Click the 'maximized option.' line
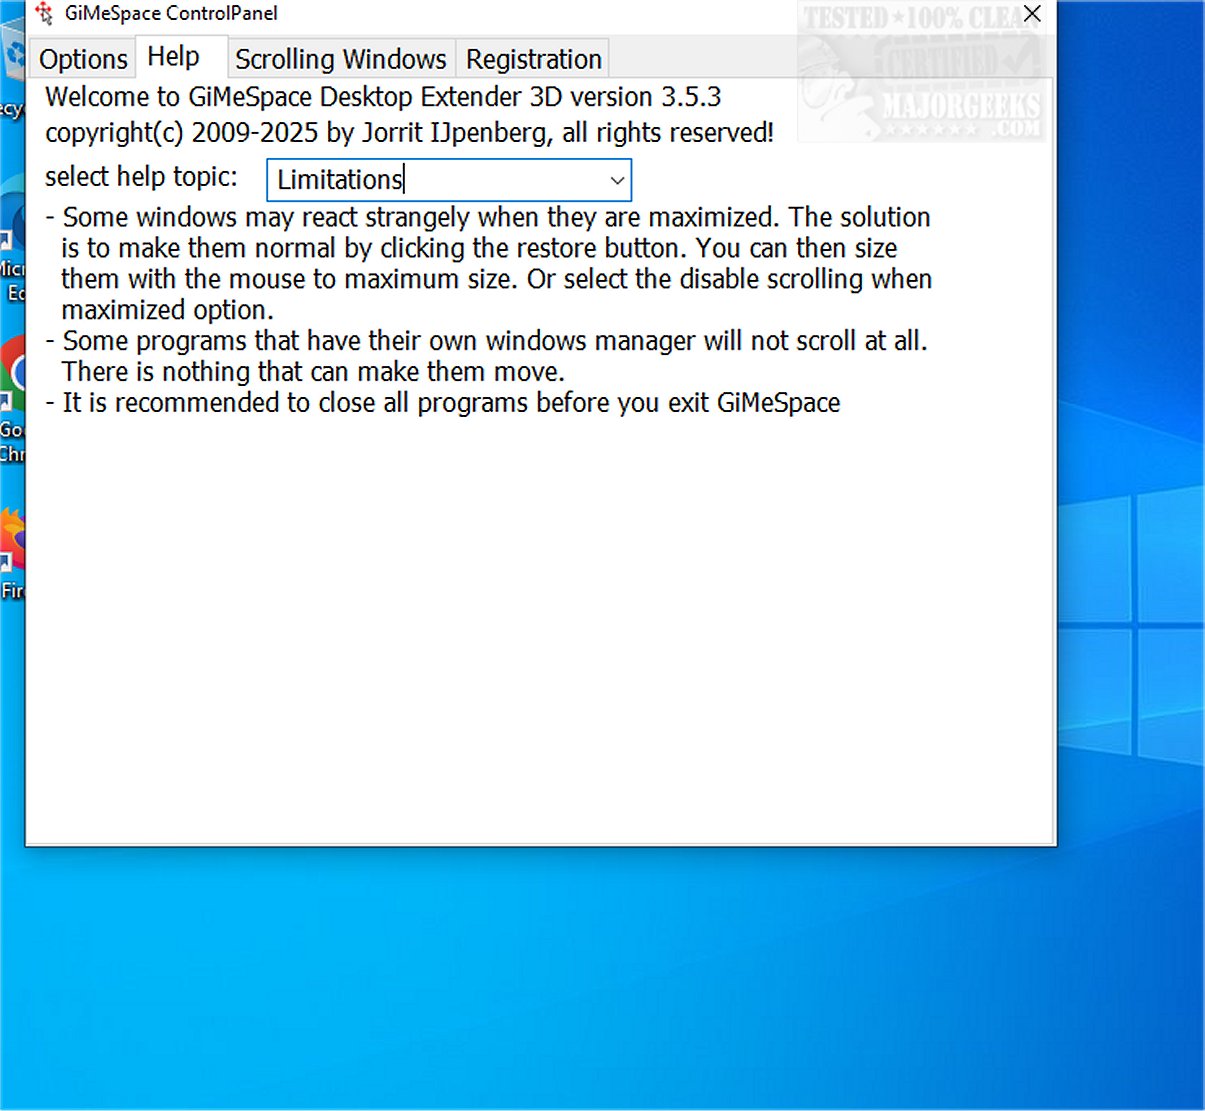 [x=167, y=310]
